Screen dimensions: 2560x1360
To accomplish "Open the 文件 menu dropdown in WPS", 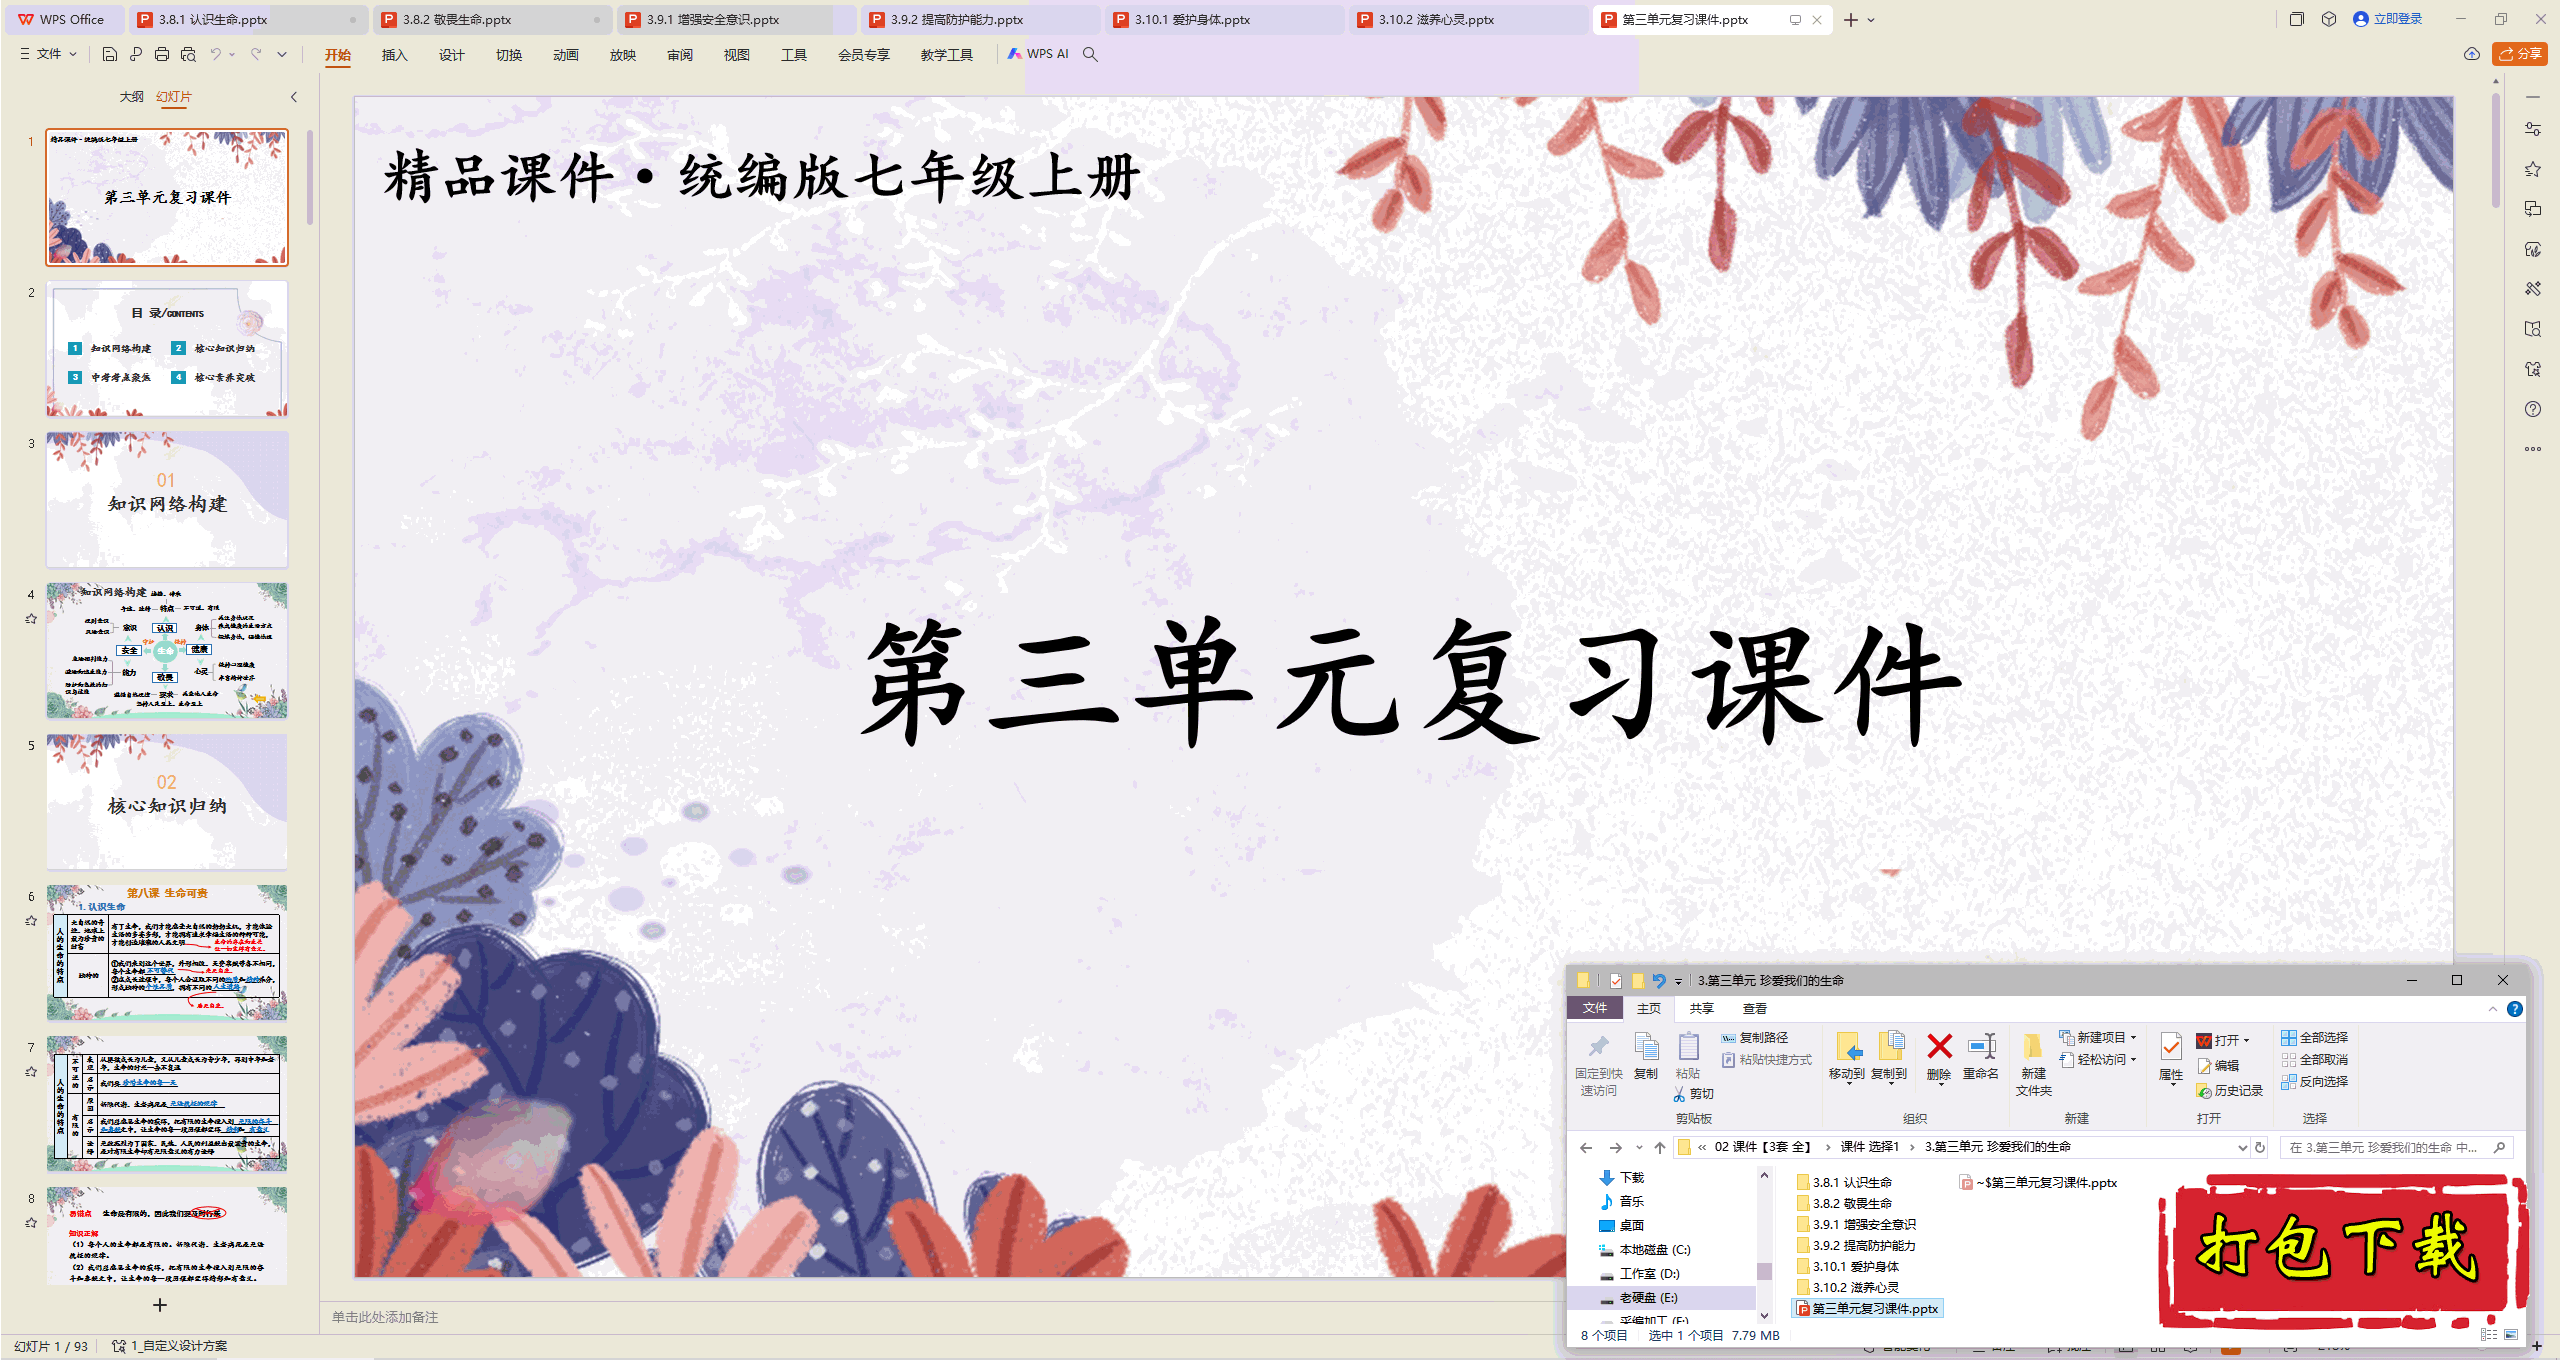I will pyautogui.click(x=48, y=54).
